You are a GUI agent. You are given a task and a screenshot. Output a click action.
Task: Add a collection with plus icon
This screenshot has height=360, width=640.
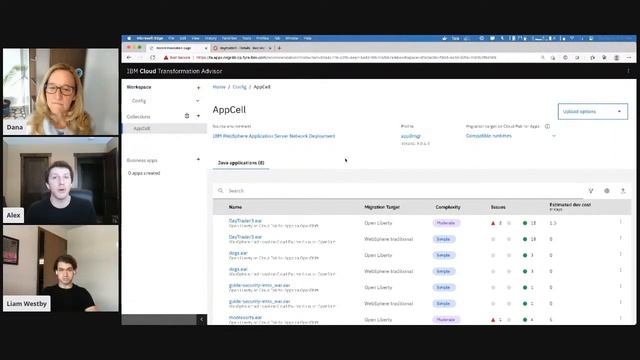198,116
